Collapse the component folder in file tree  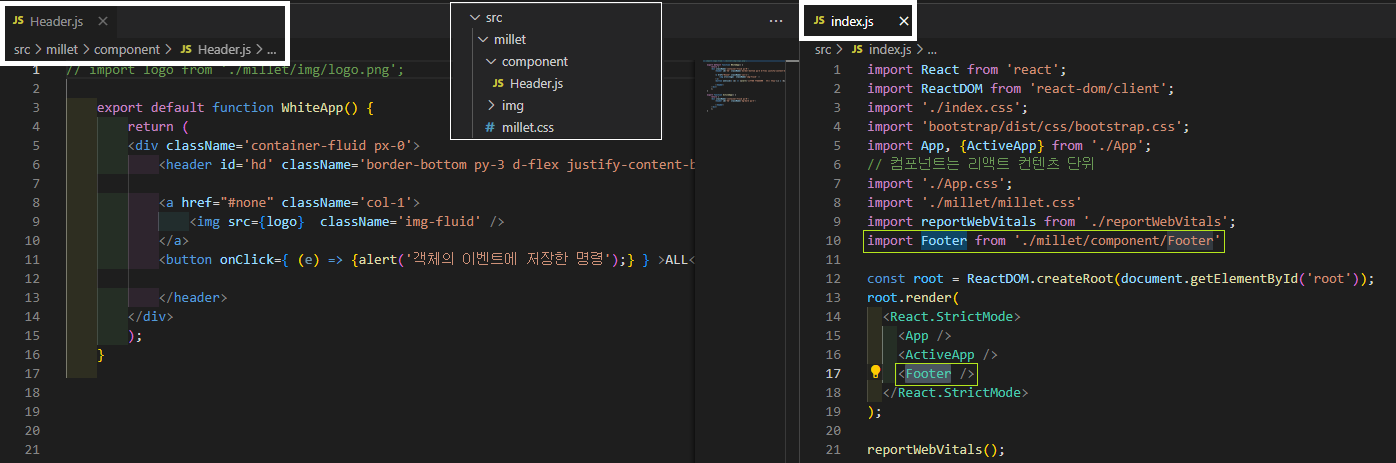click(x=534, y=61)
